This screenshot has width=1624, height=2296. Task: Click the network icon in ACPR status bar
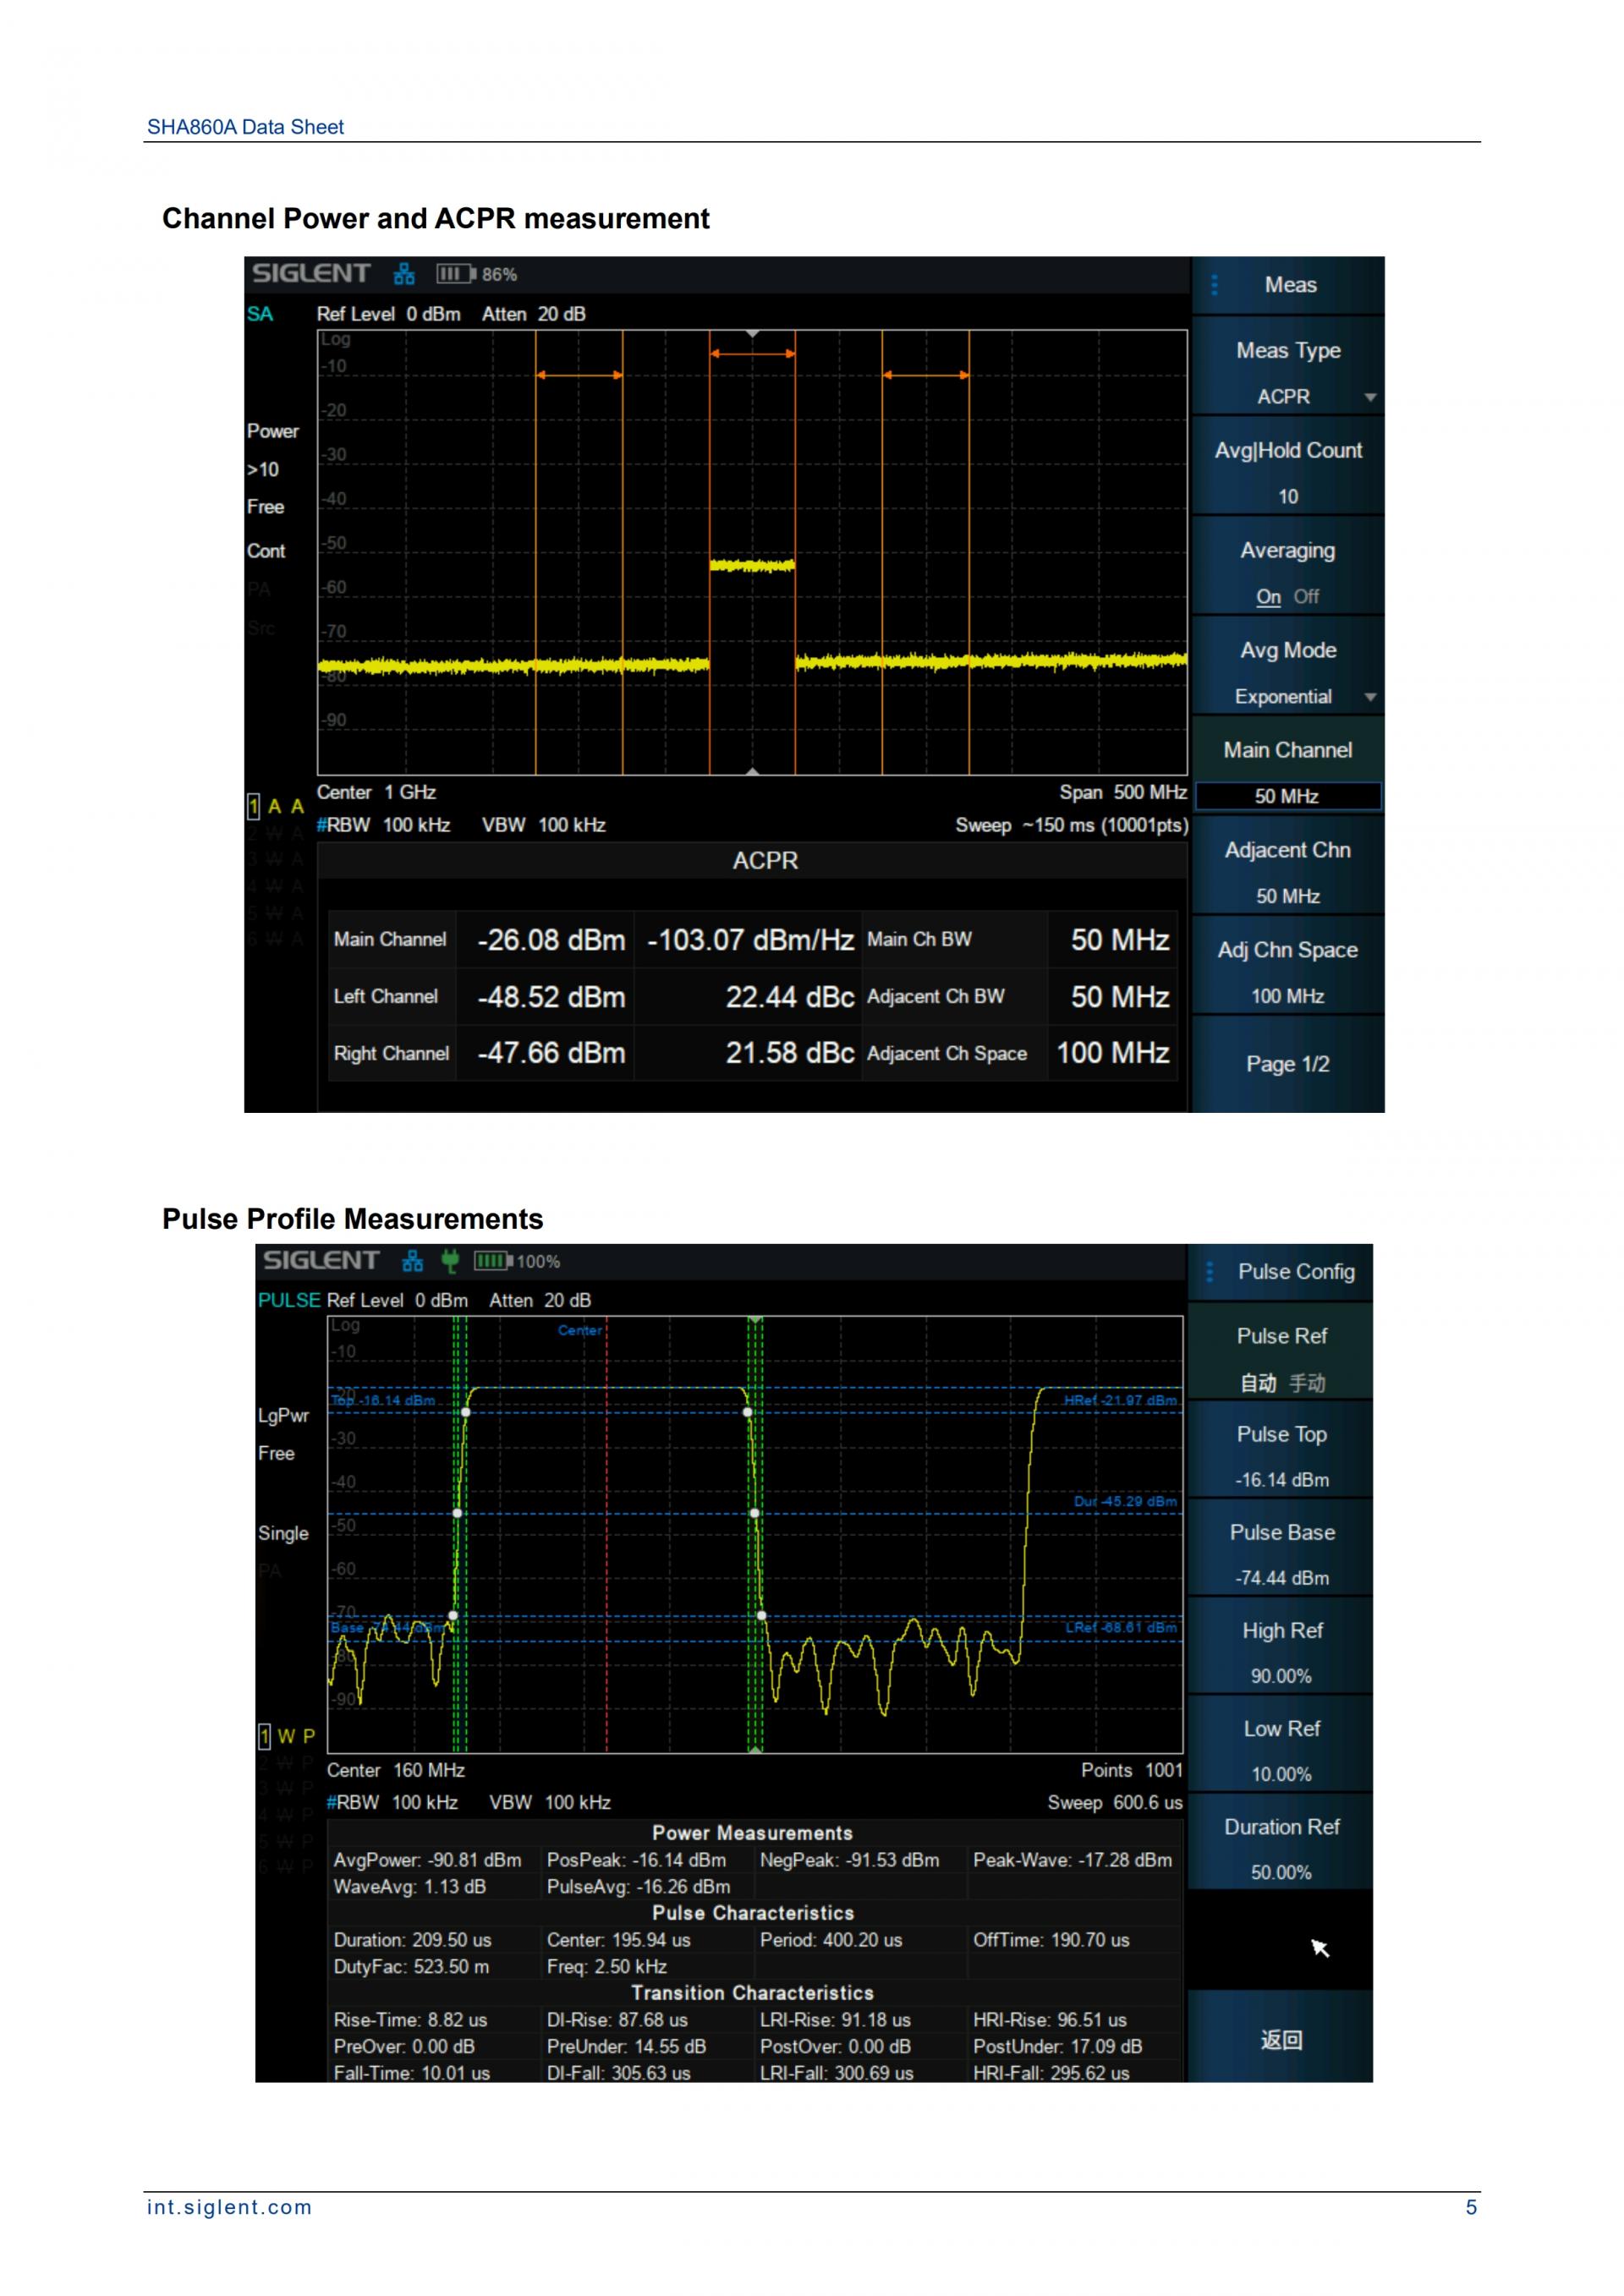404,274
